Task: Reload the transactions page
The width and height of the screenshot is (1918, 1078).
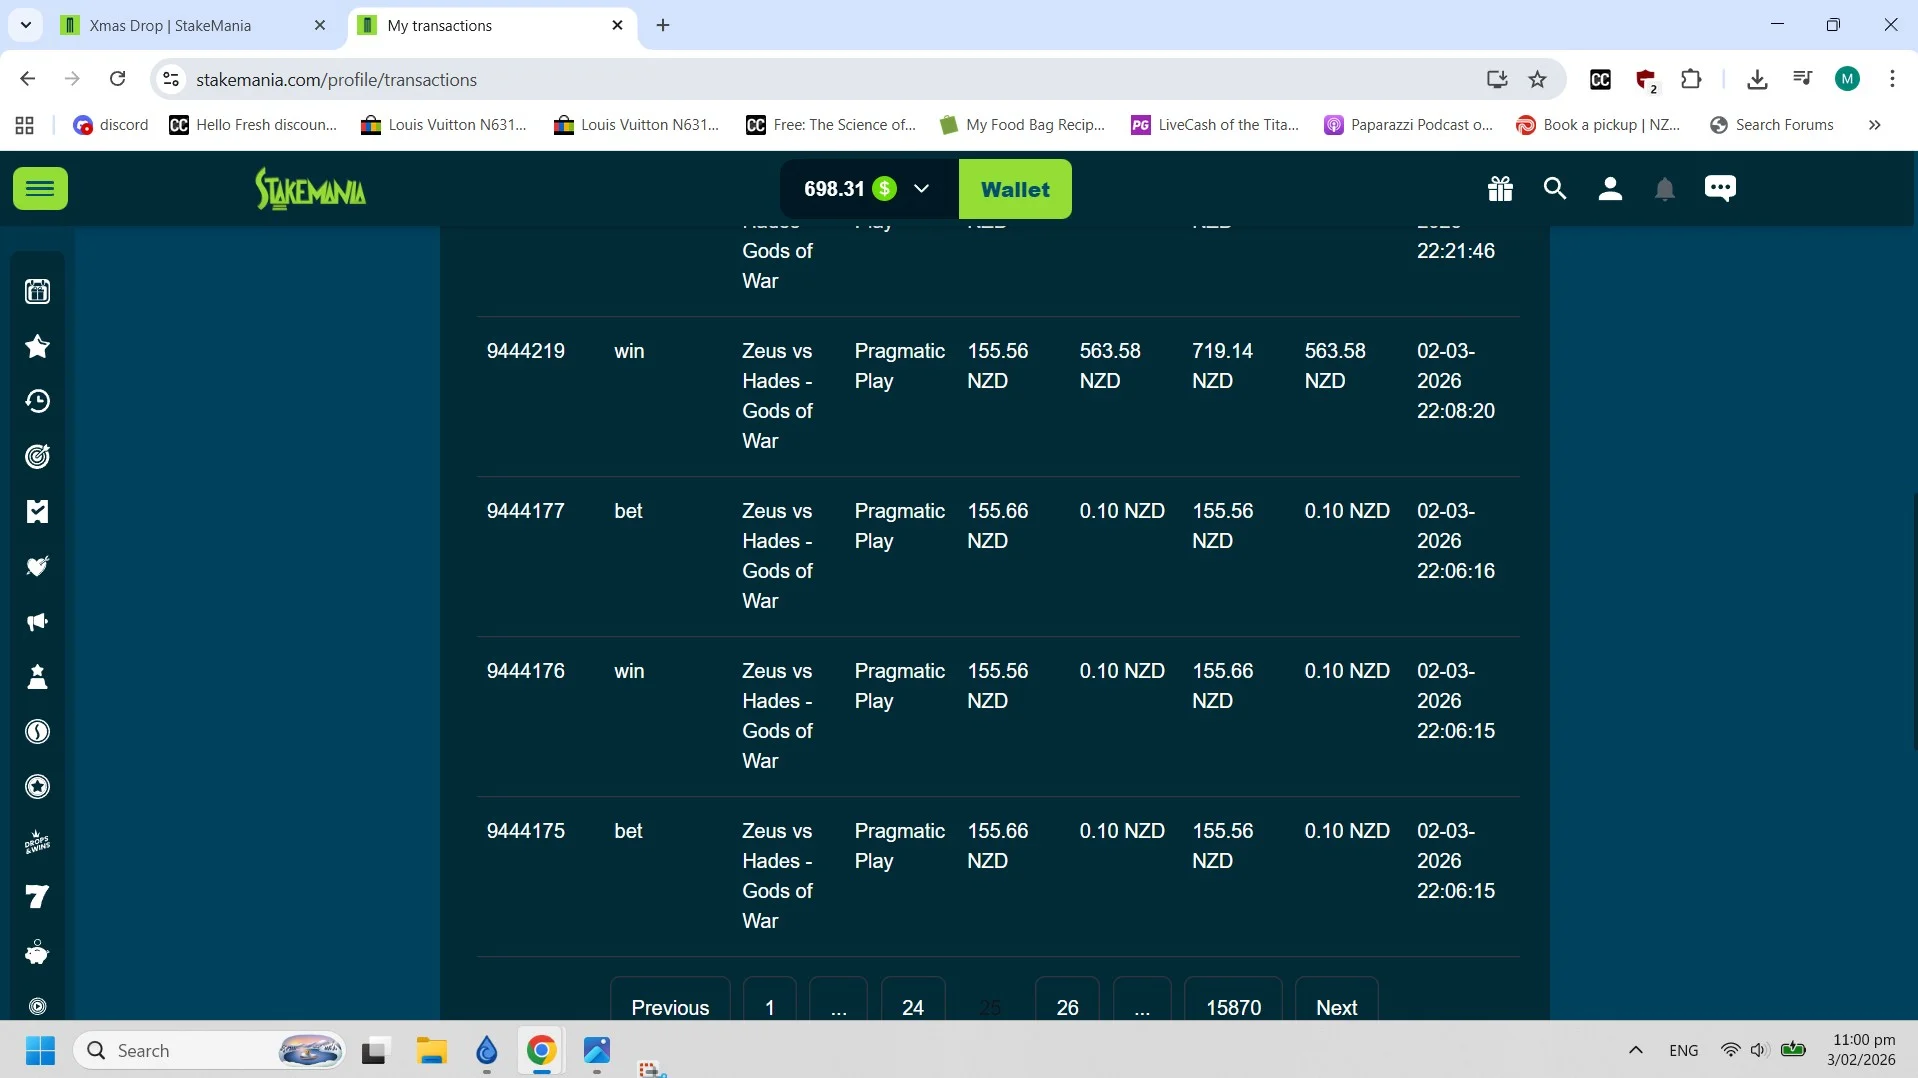Action: (117, 79)
